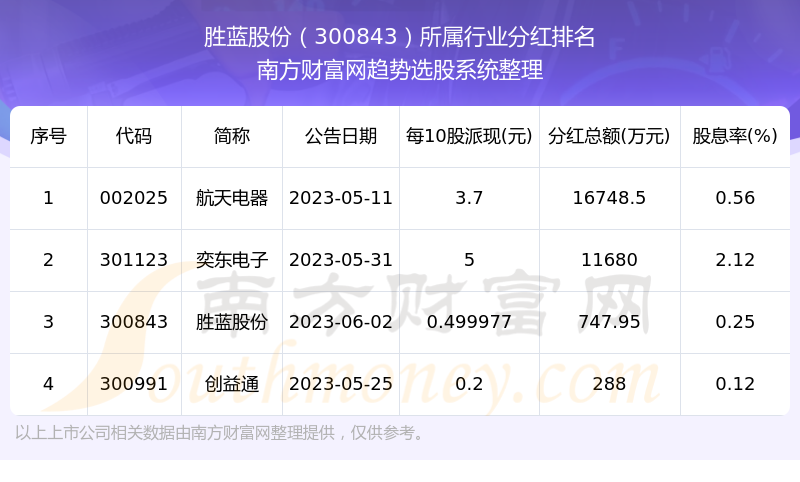Click total dividend 11680
Screen dimensions: 800x482
[609, 260]
